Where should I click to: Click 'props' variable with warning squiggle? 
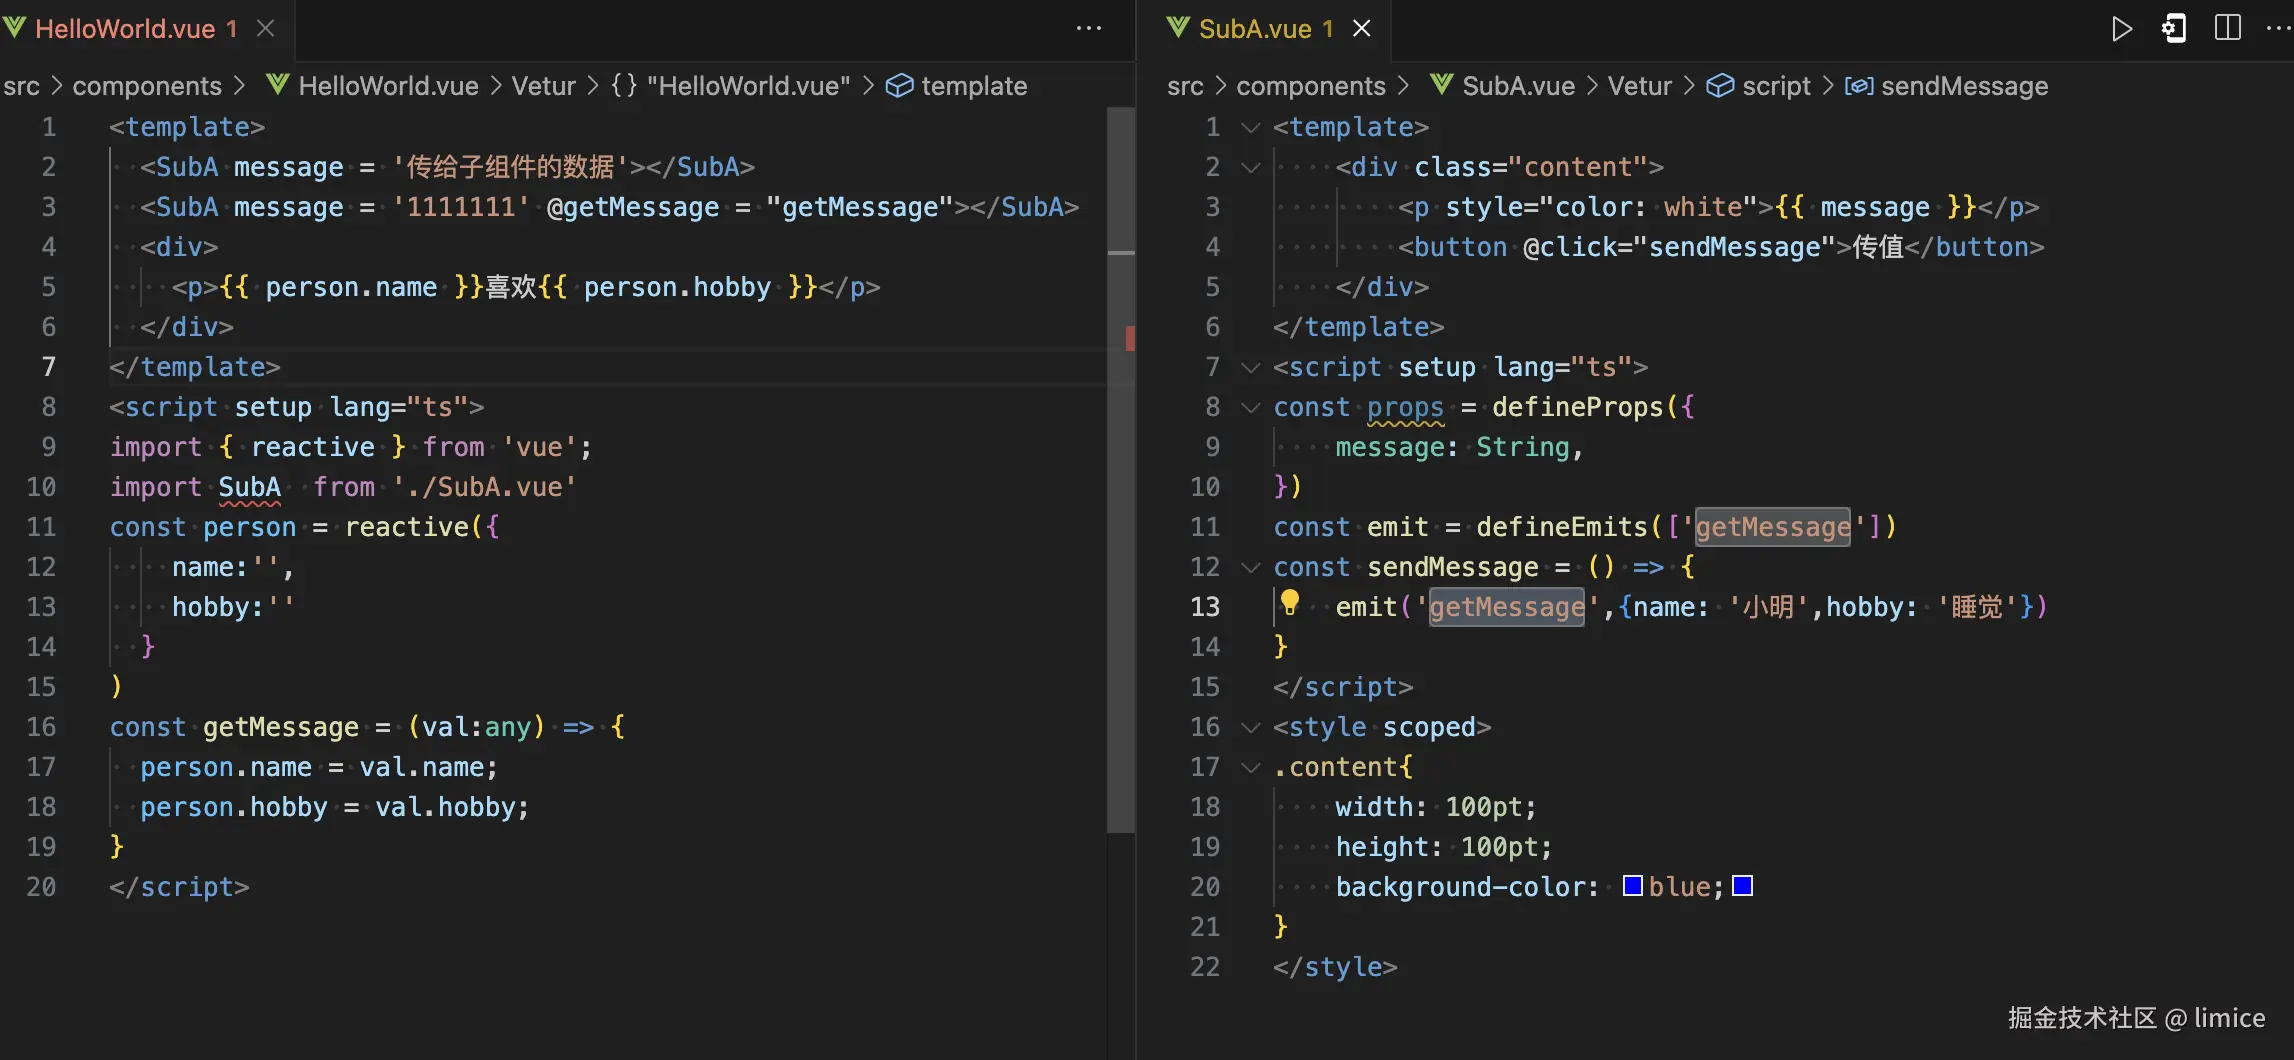[1405, 407]
